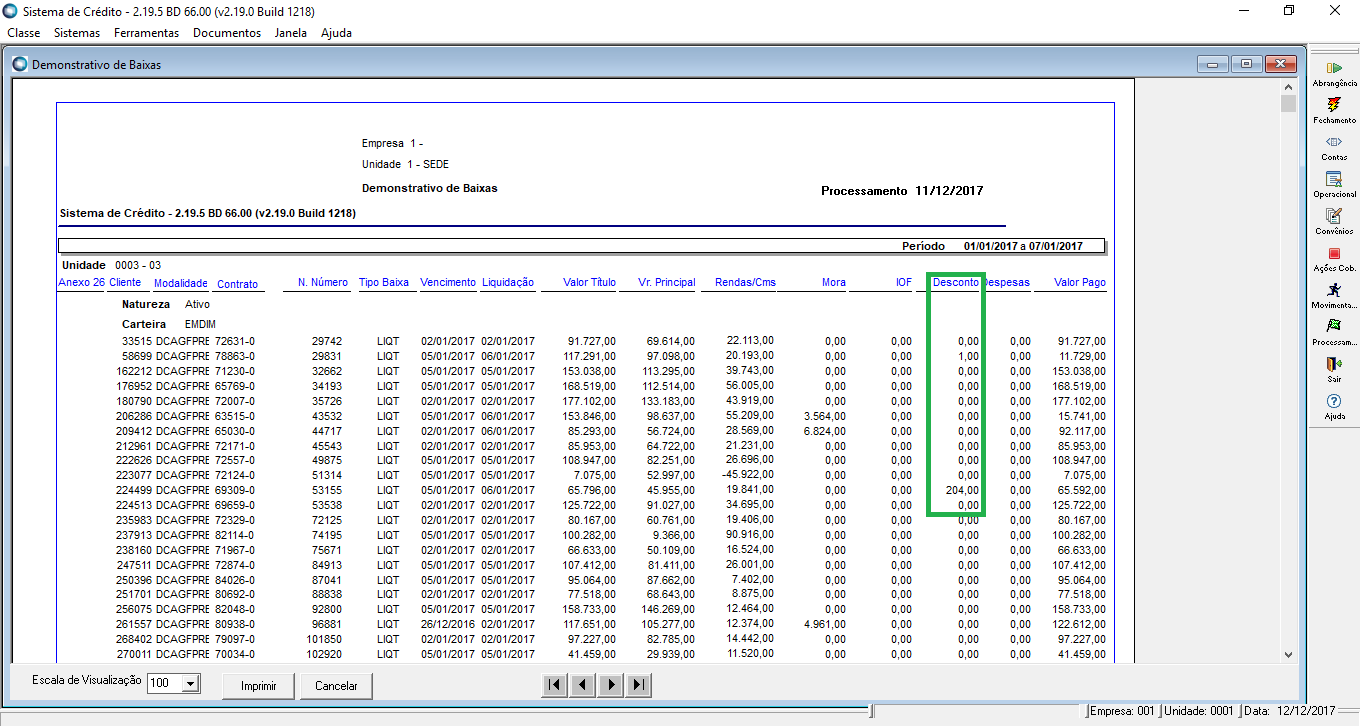Click the Cancelar button
The width and height of the screenshot is (1360, 726).
coord(336,686)
